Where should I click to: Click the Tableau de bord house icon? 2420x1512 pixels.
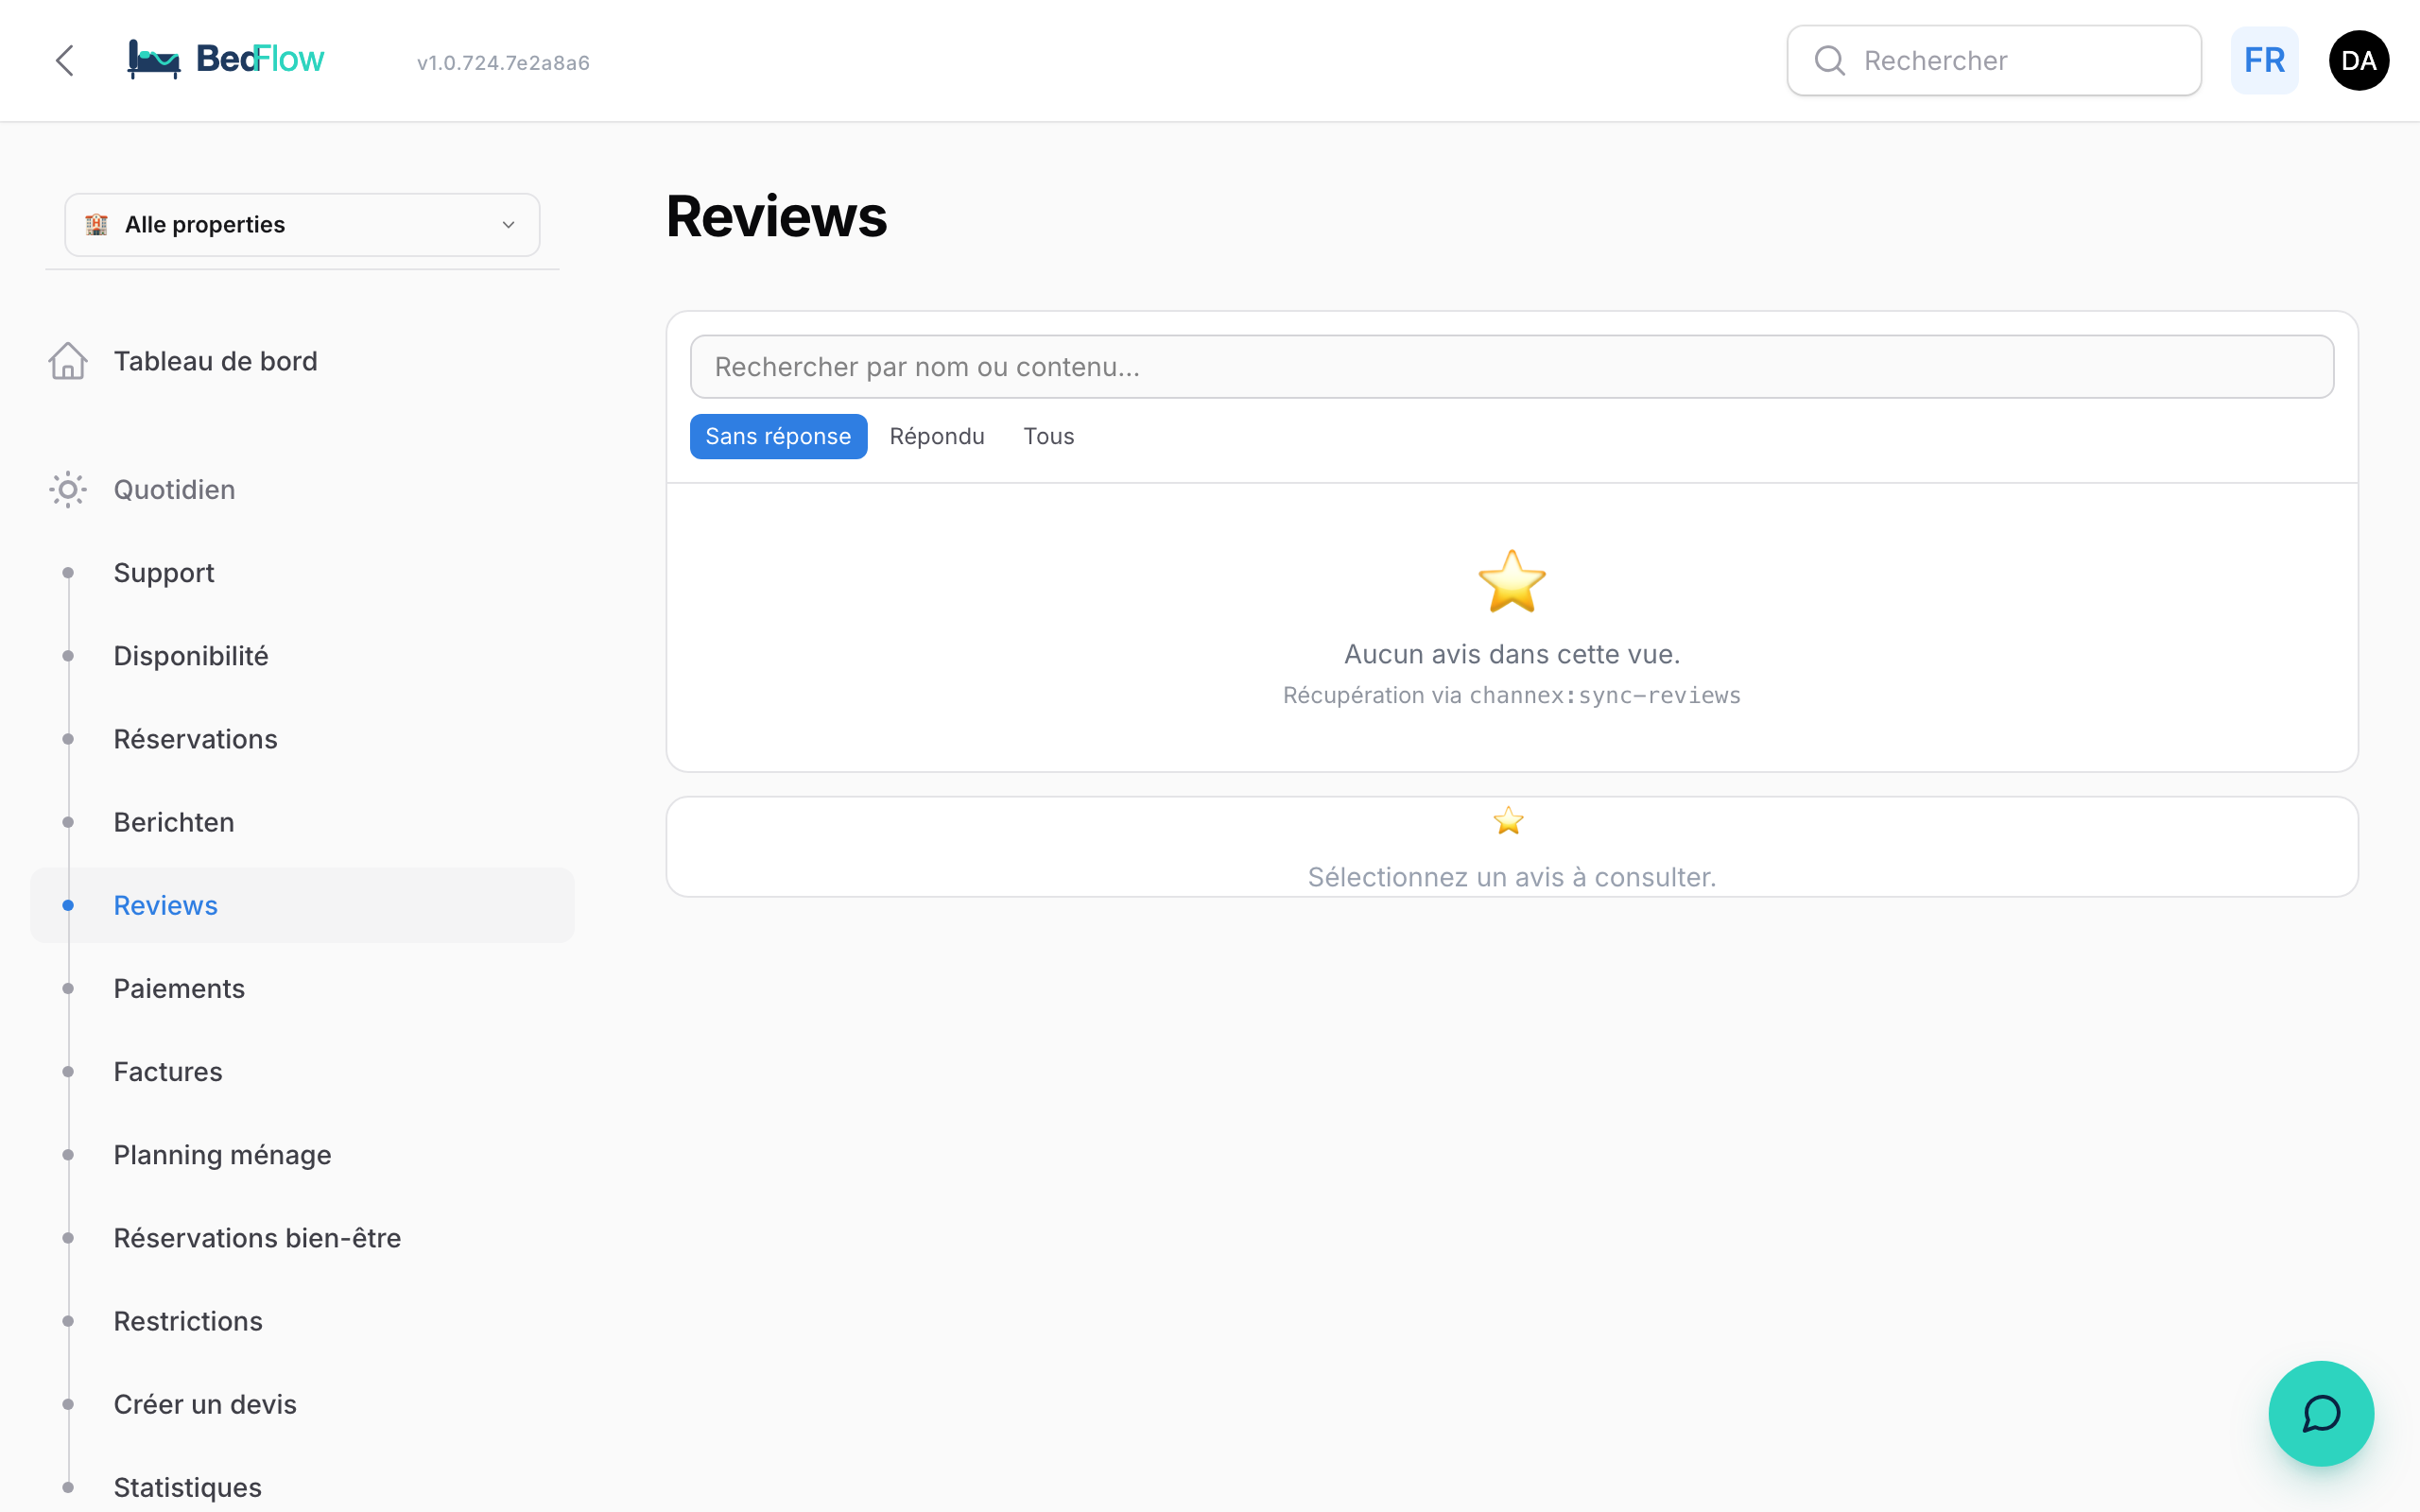click(x=68, y=361)
